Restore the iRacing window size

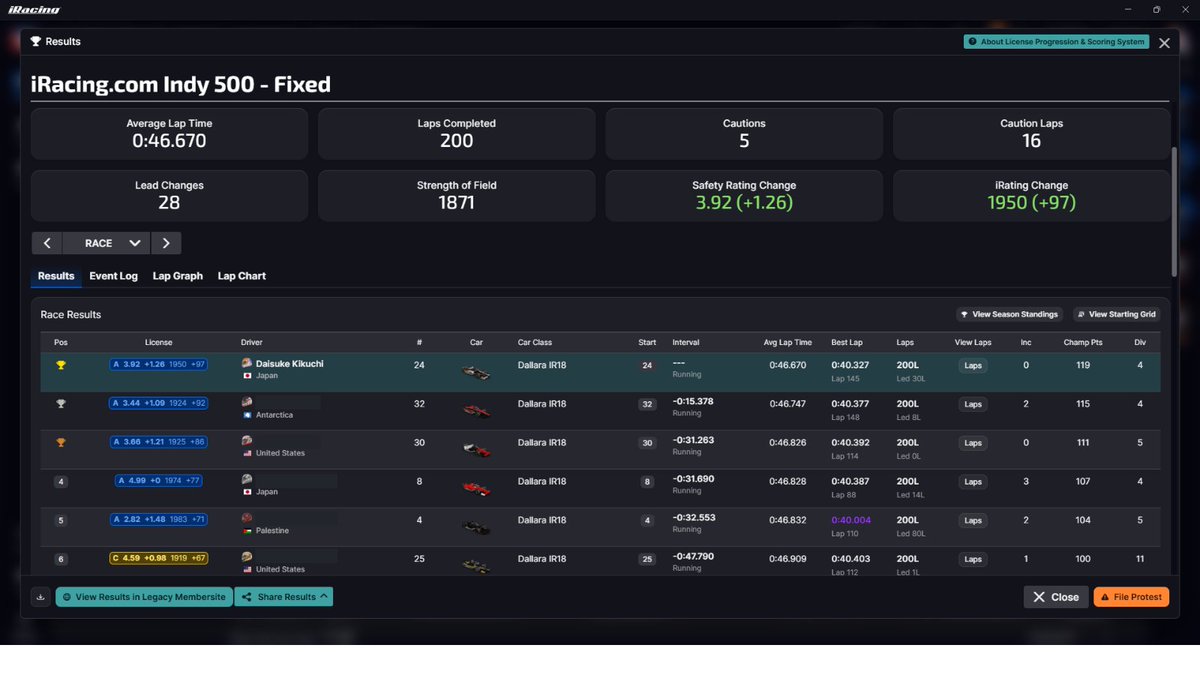click(1156, 9)
